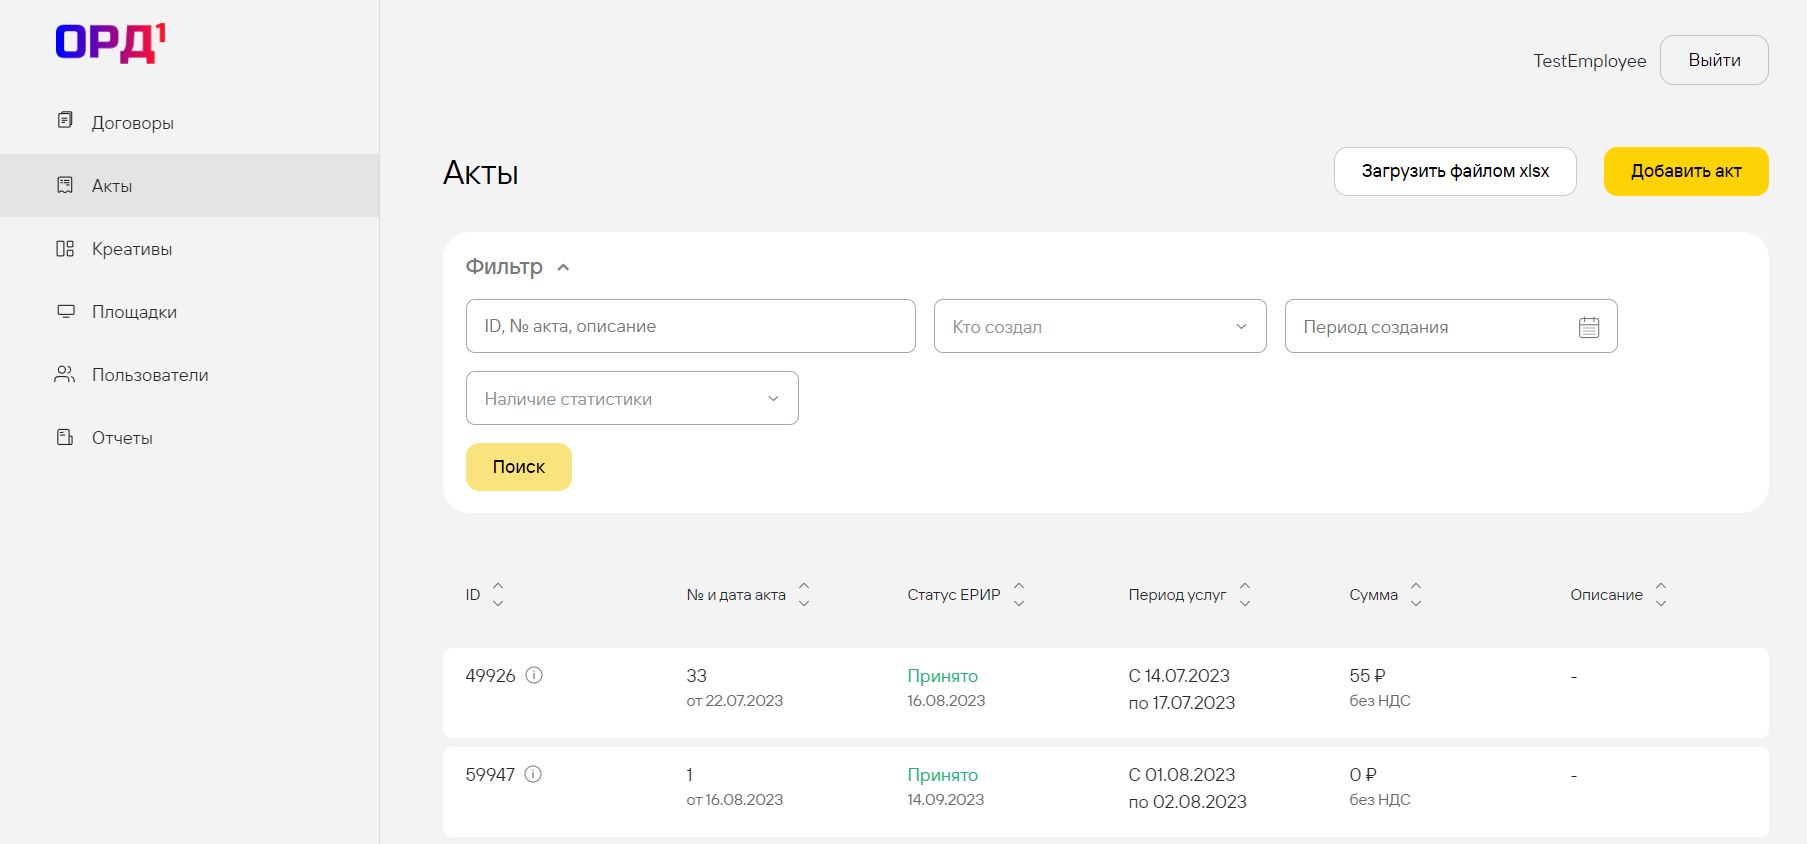
Task: Click period С 01.08.2023 cell
Action: [x=1187, y=788]
